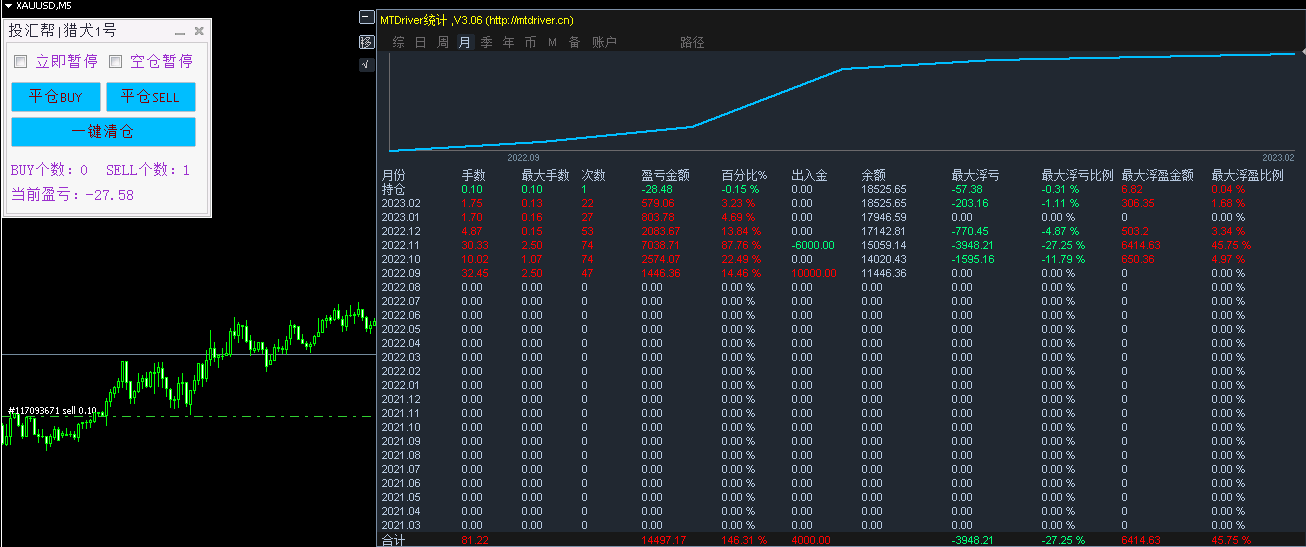This screenshot has width=1306, height=547.
Task: Click the 最大浮亏 column header
Action: [x=976, y=175]
